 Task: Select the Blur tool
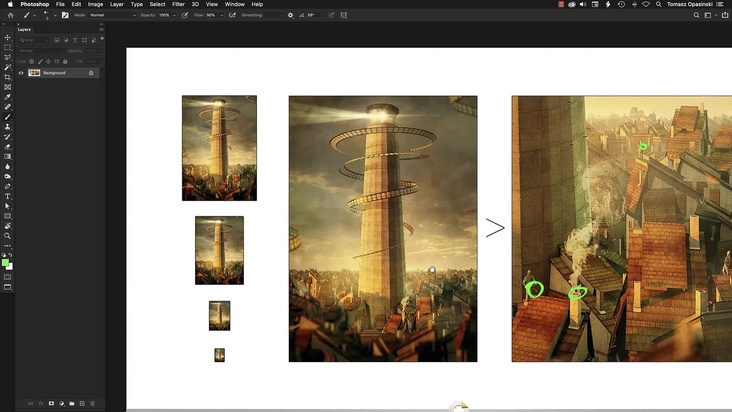(x=7, y=167)
